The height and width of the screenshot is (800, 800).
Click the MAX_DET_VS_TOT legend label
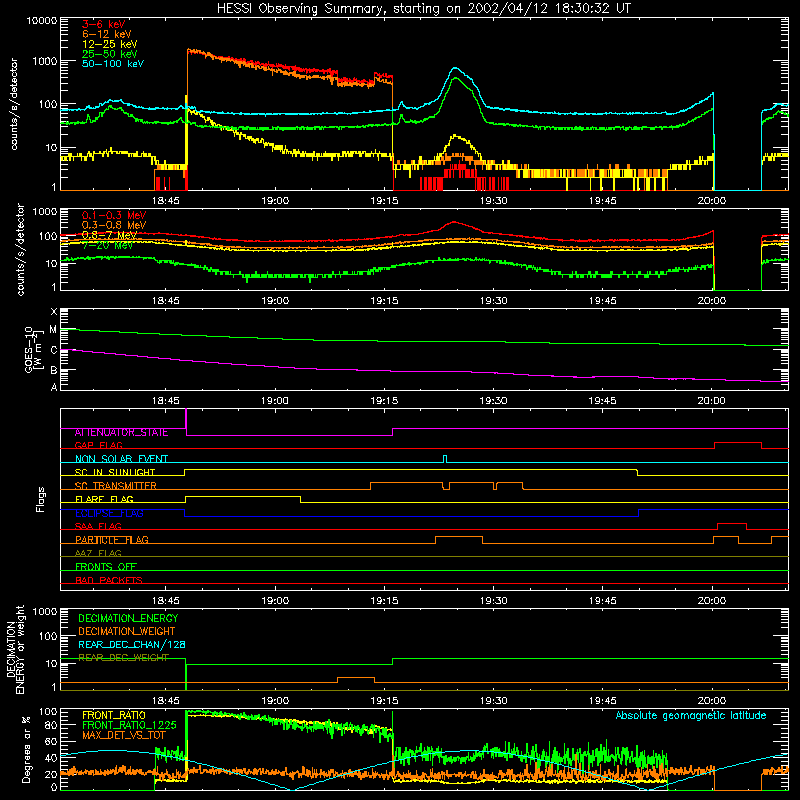click(123, 735)
